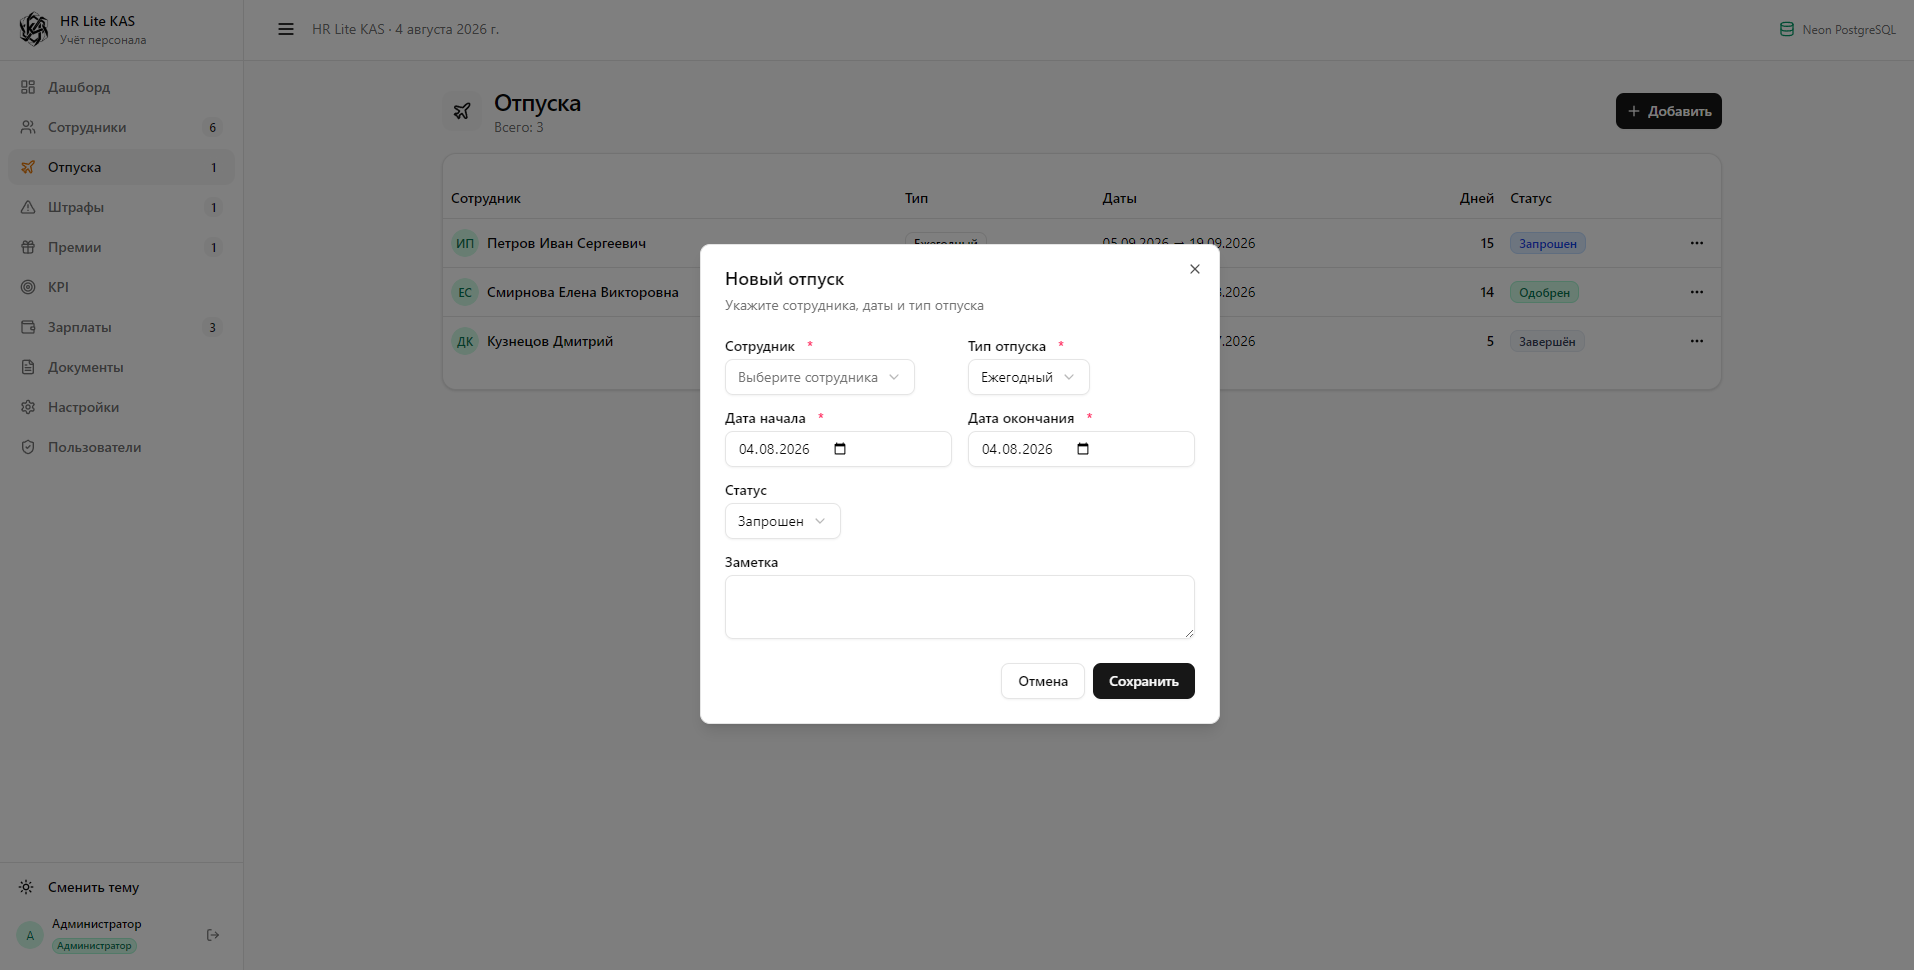
Task: Open Зарплаты section
Action: (121, 327)
